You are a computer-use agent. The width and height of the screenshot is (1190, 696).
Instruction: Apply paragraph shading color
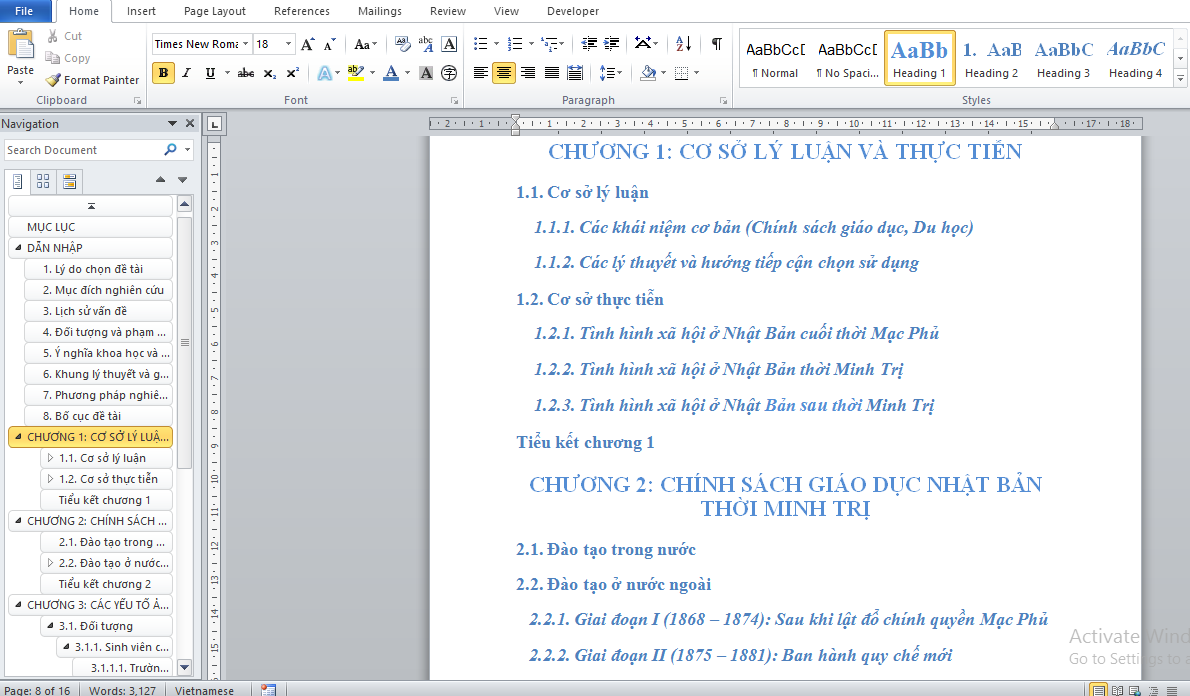click(648, 73)
